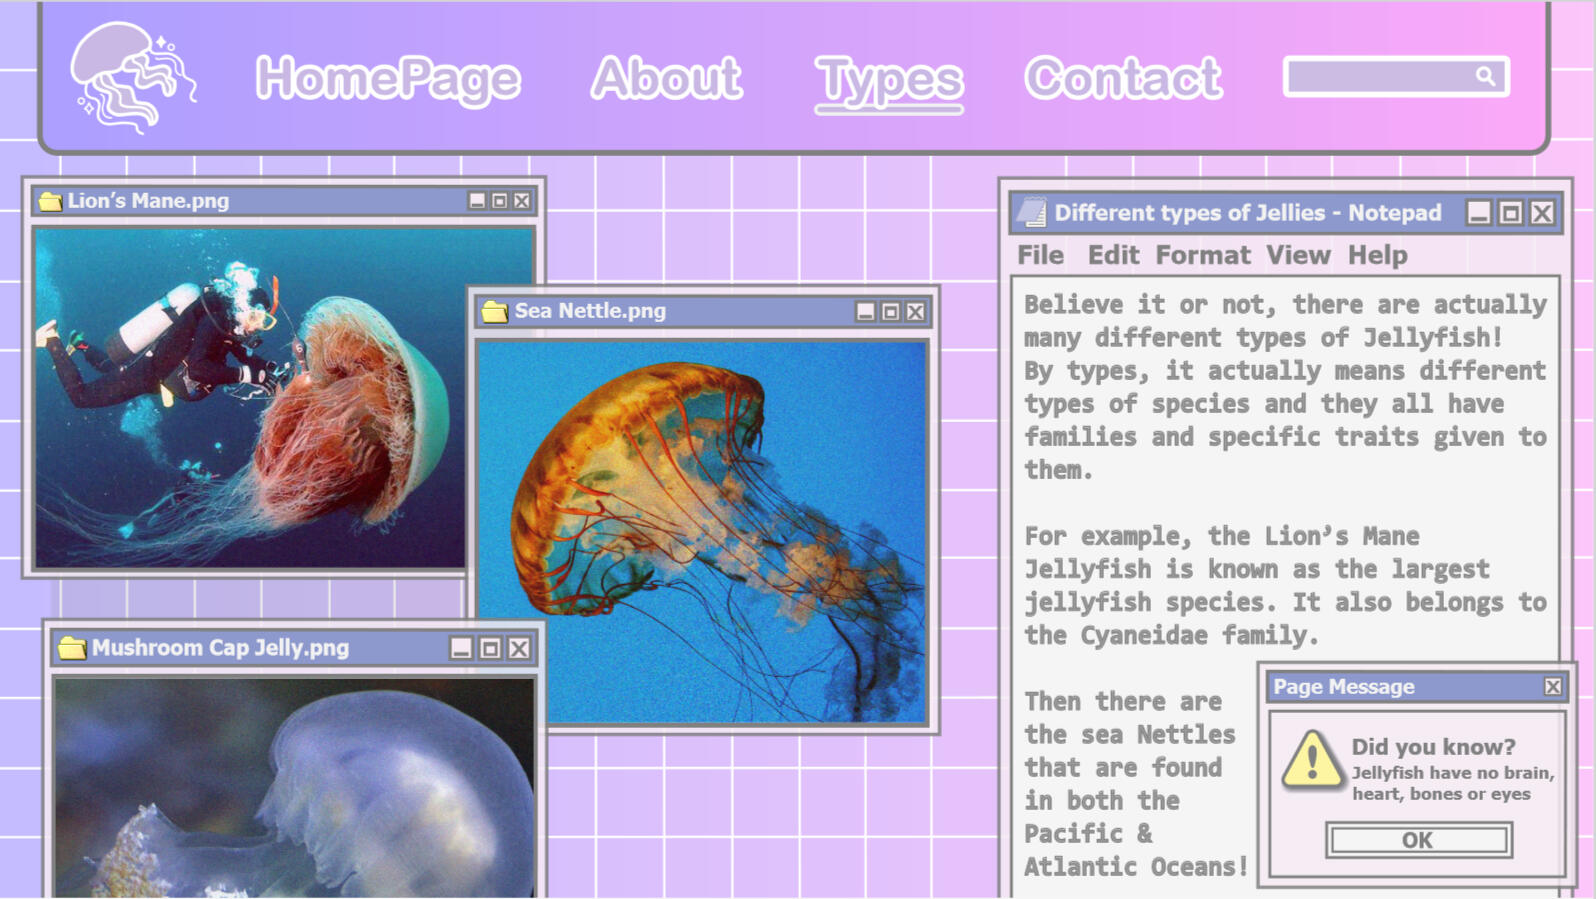Click the jellyfish logo icon

[x=131, y=78]
